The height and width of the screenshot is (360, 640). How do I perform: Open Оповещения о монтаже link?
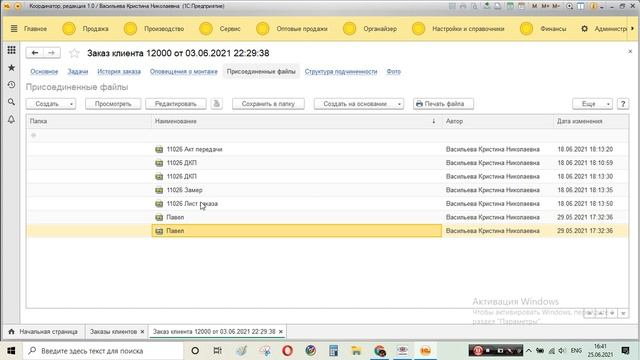184,71
